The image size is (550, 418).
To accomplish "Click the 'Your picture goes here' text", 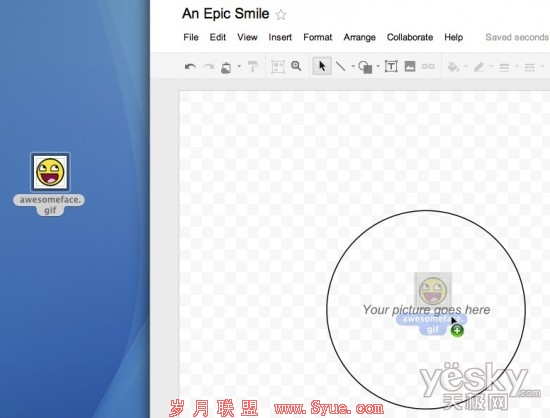I will coord(426,310).
